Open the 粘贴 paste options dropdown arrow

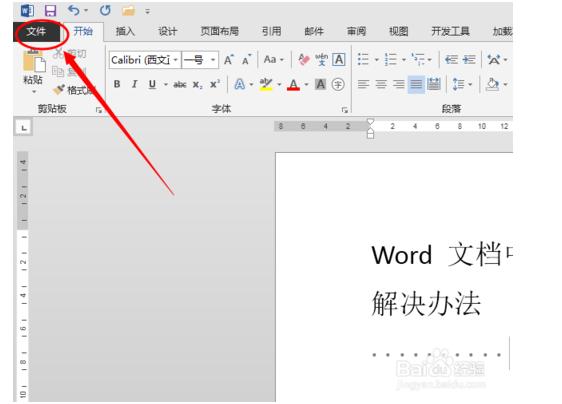[34, 92]
